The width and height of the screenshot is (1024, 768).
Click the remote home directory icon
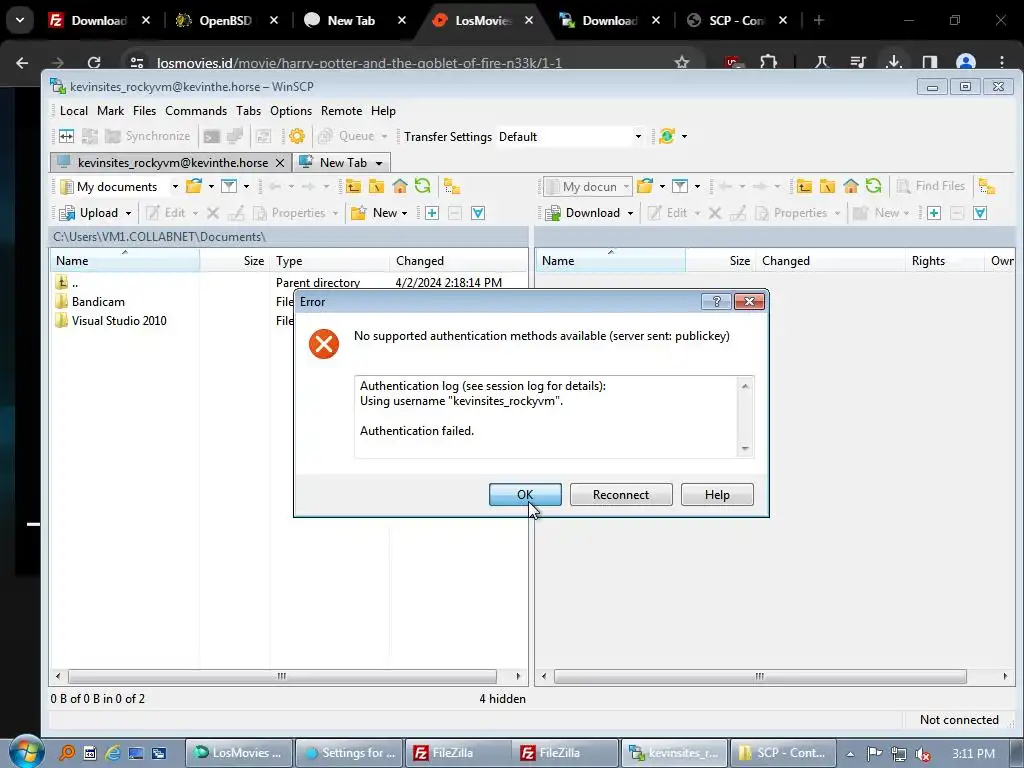pos(850,186)
